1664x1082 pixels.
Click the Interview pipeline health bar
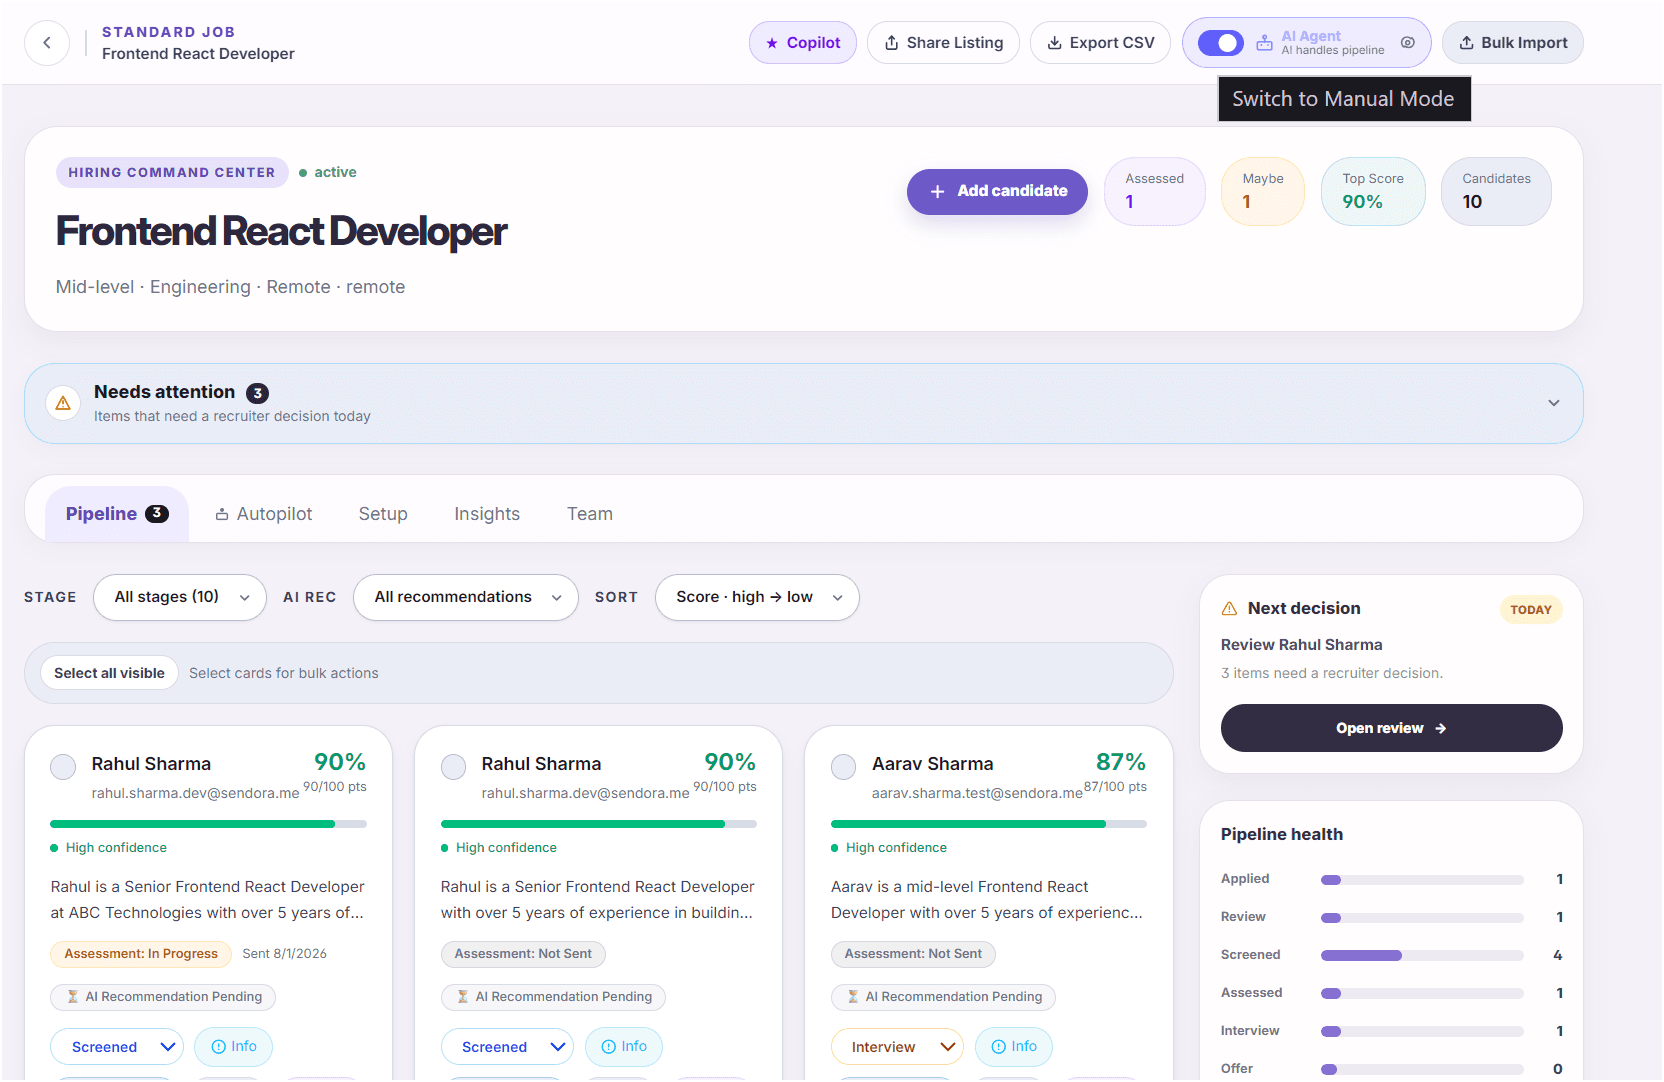coord(1422,1031)
